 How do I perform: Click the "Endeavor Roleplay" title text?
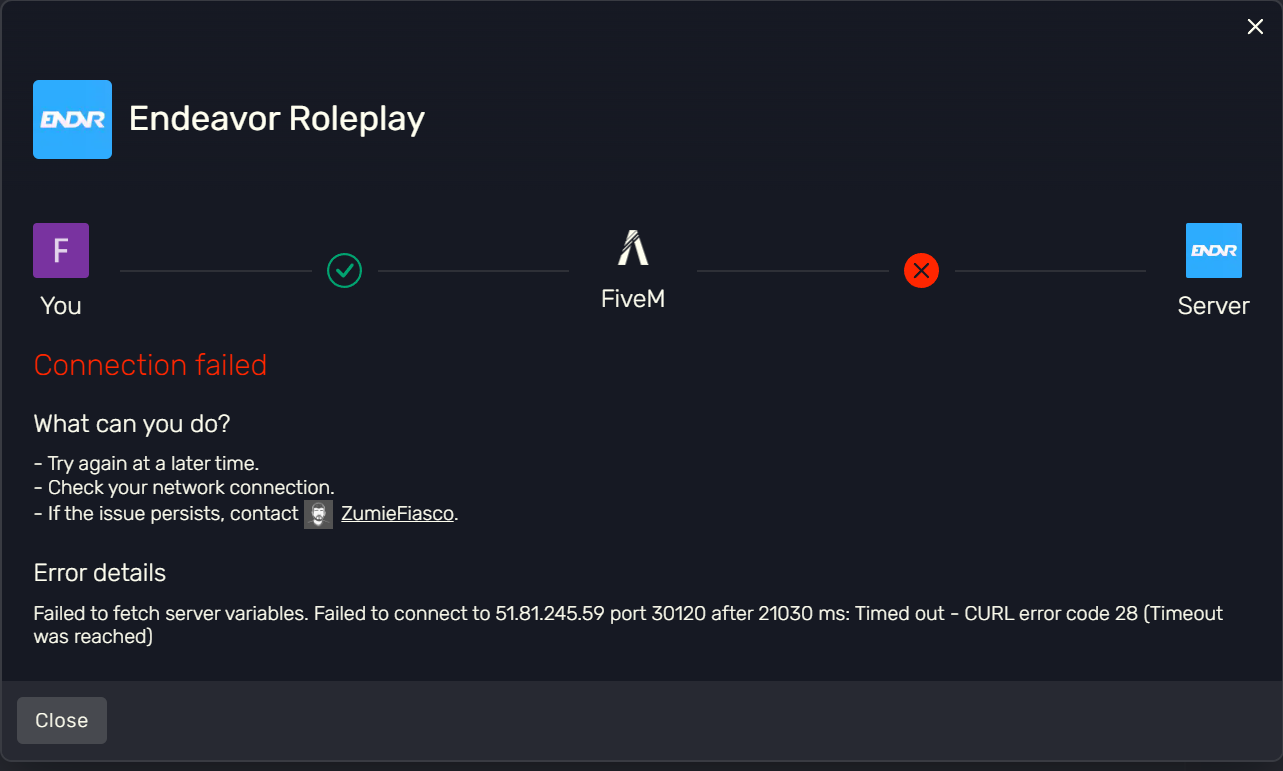[x=277, y=119]
